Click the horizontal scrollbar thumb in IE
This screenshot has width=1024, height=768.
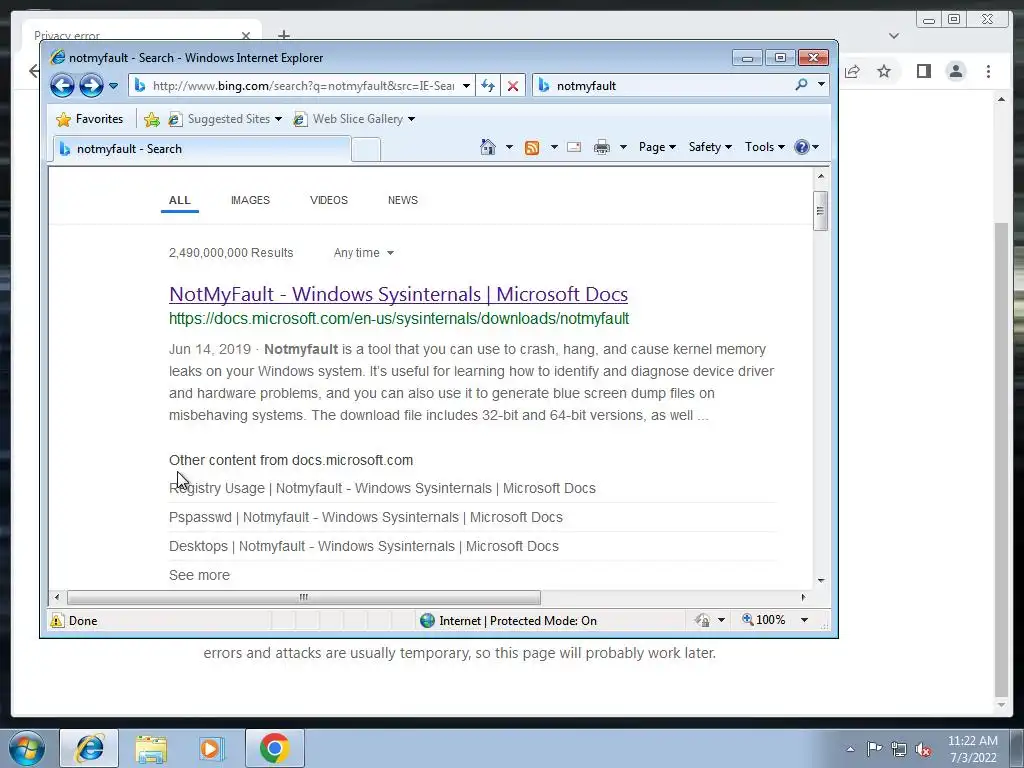point(304,597)
